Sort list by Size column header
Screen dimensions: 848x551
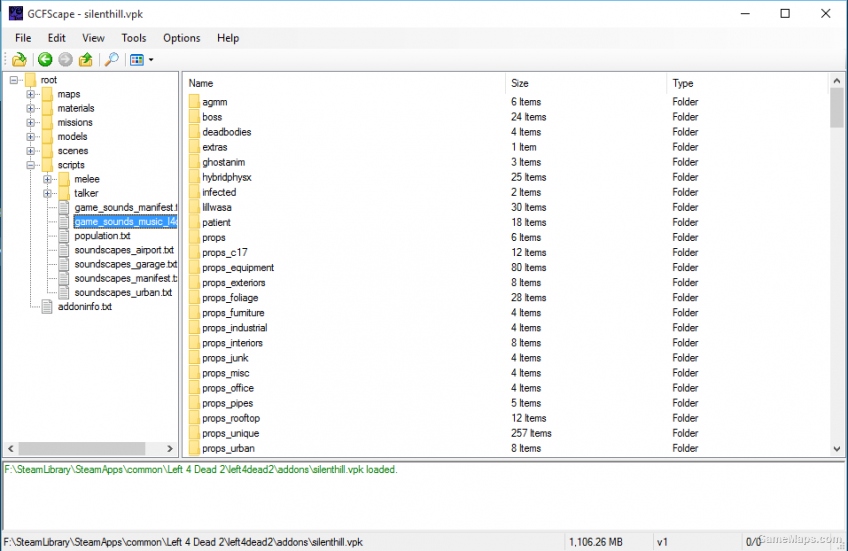587,83
